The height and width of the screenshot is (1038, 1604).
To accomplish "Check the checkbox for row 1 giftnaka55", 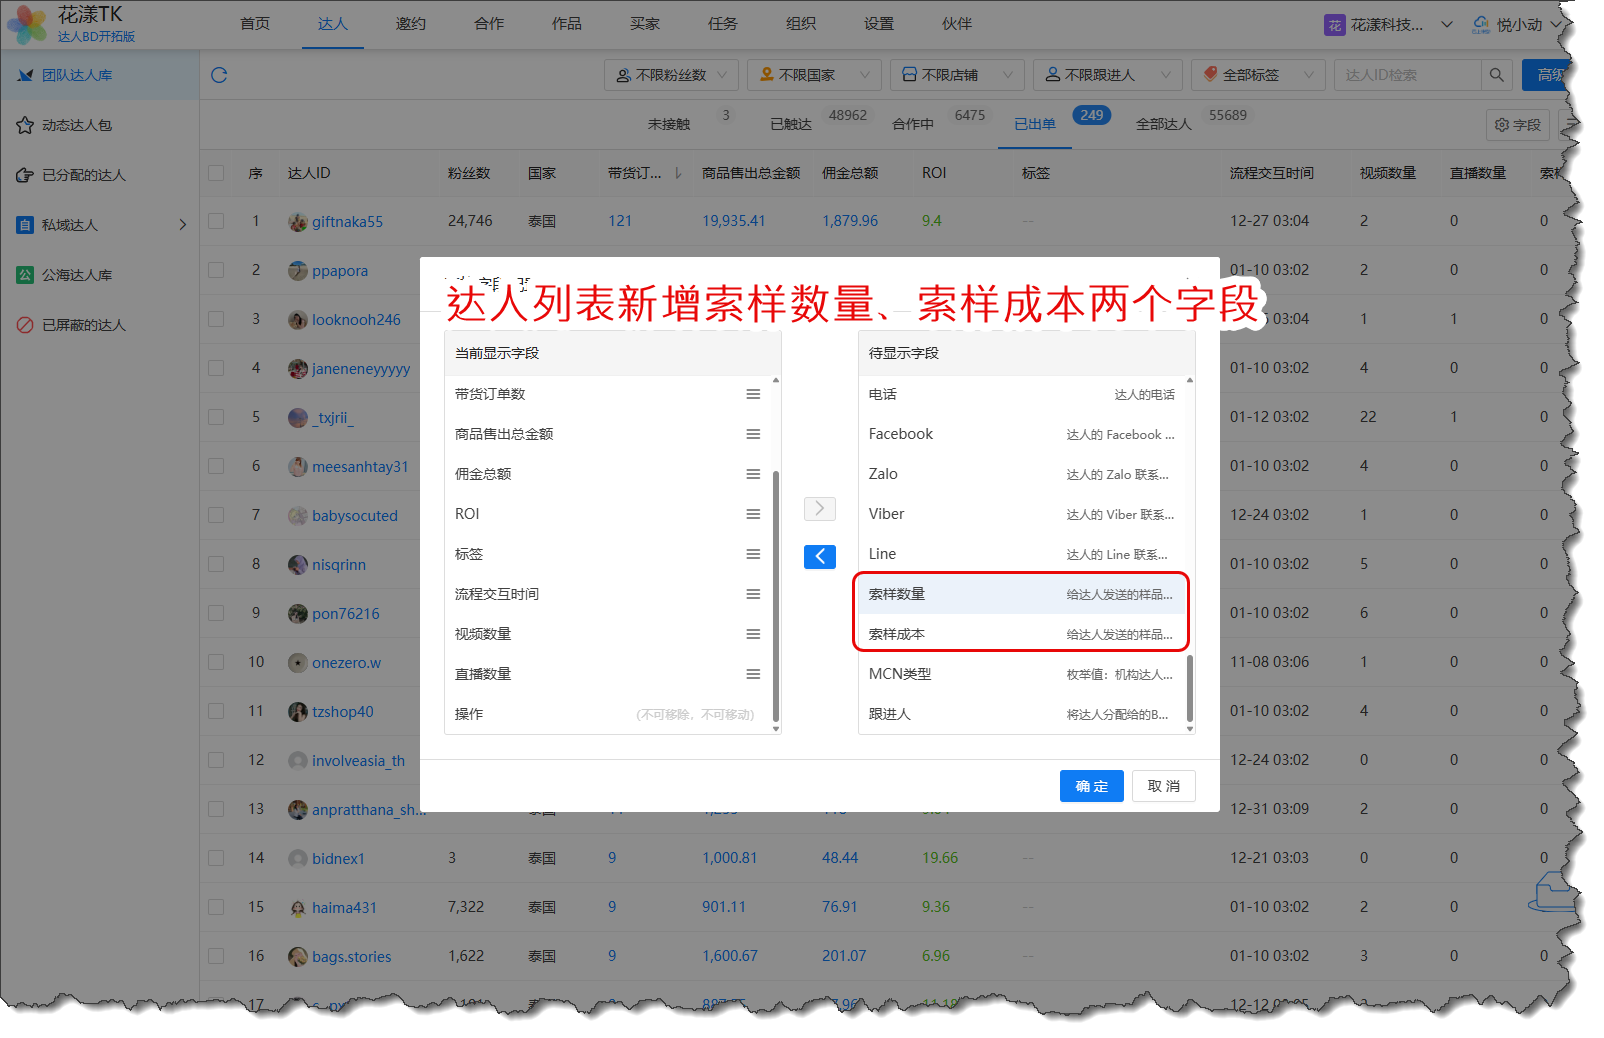I will click(x=216, y=221).
